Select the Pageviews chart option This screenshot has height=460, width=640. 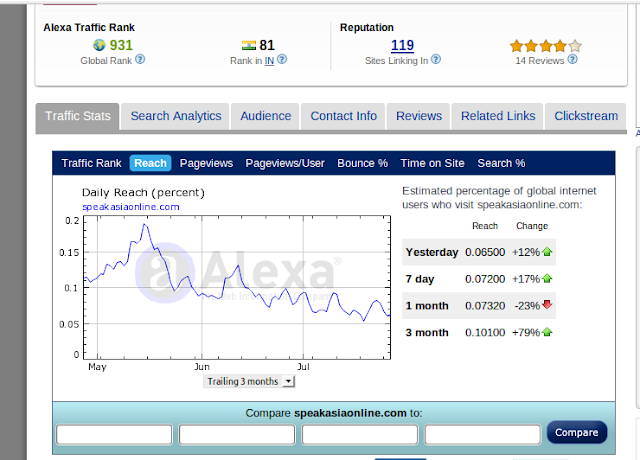click(x=206, y=163)
